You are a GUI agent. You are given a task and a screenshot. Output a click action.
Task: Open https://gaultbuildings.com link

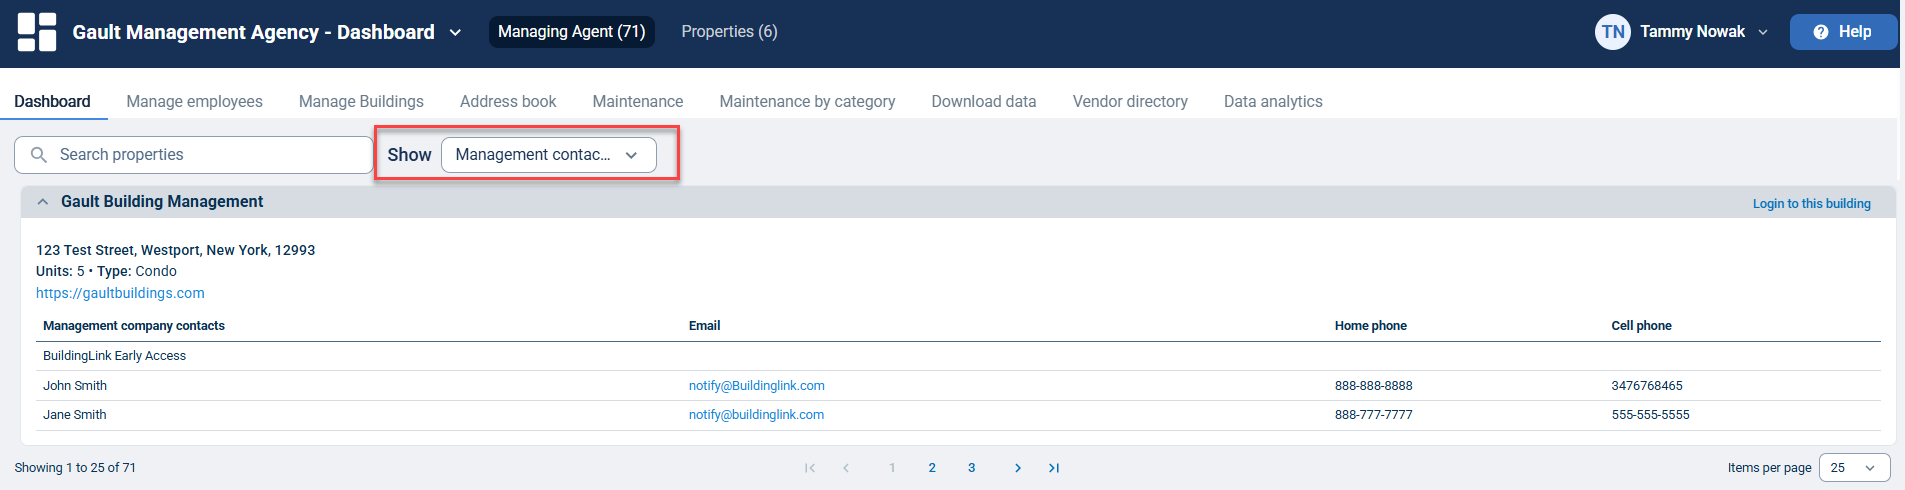[x=120, y=293]
